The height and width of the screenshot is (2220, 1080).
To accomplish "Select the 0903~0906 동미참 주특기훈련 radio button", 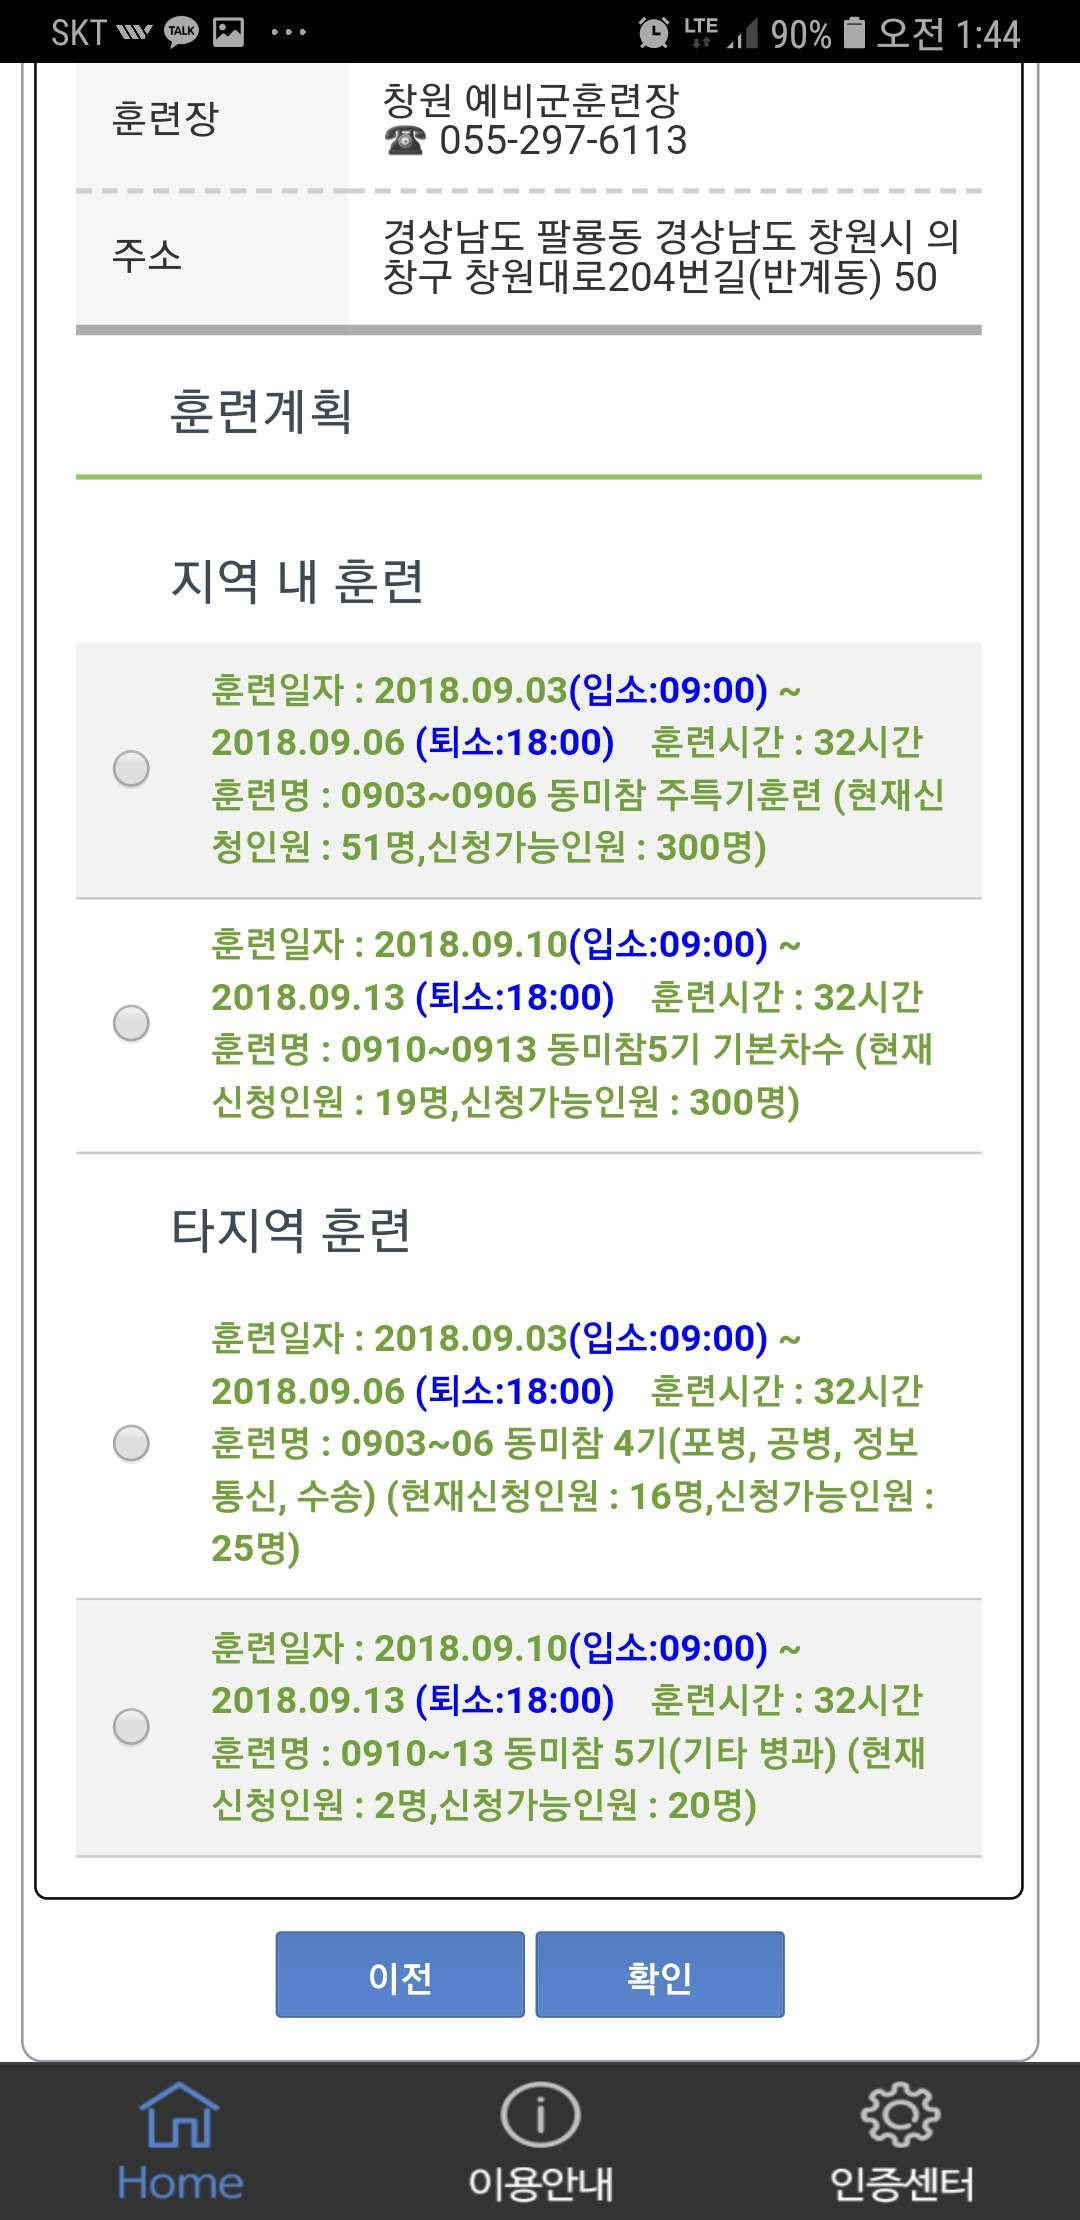I will click(131, 768).
